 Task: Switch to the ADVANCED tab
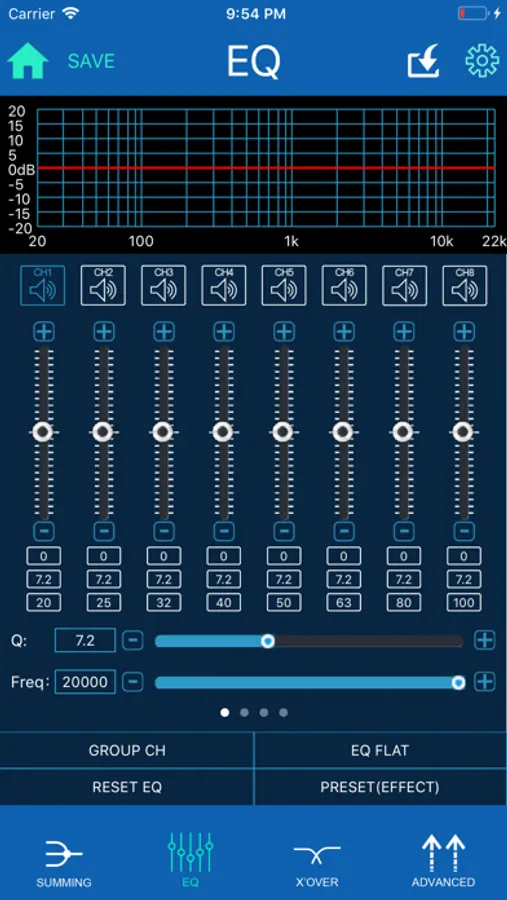coord(443,860)
